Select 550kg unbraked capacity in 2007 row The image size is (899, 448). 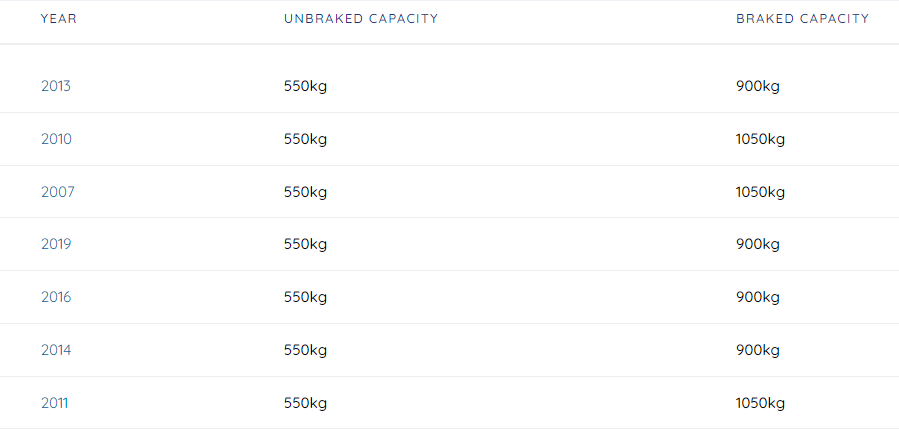tap(306, 192)
